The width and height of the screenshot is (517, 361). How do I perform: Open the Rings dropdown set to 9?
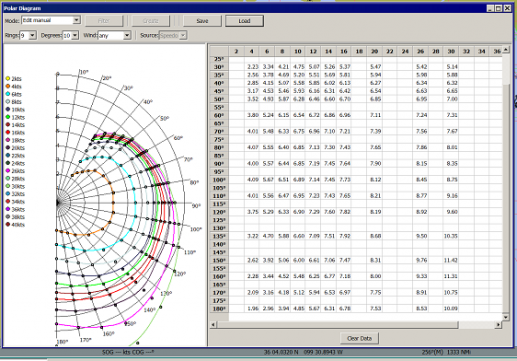click(x=28, y=35)
